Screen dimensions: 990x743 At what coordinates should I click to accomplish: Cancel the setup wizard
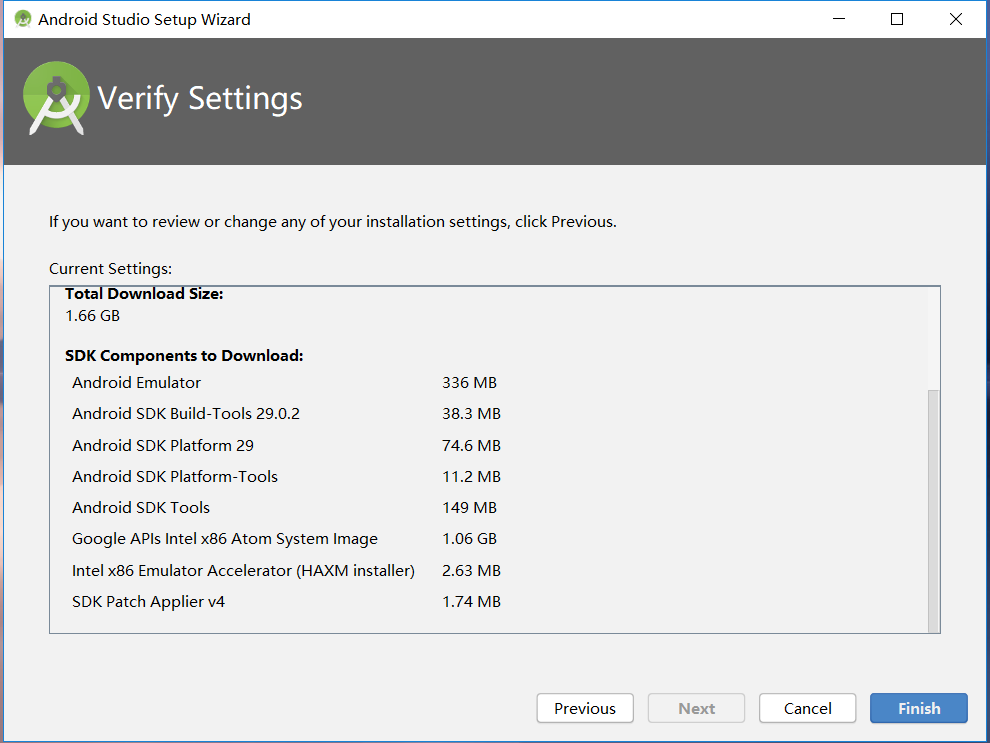[807, 708]
